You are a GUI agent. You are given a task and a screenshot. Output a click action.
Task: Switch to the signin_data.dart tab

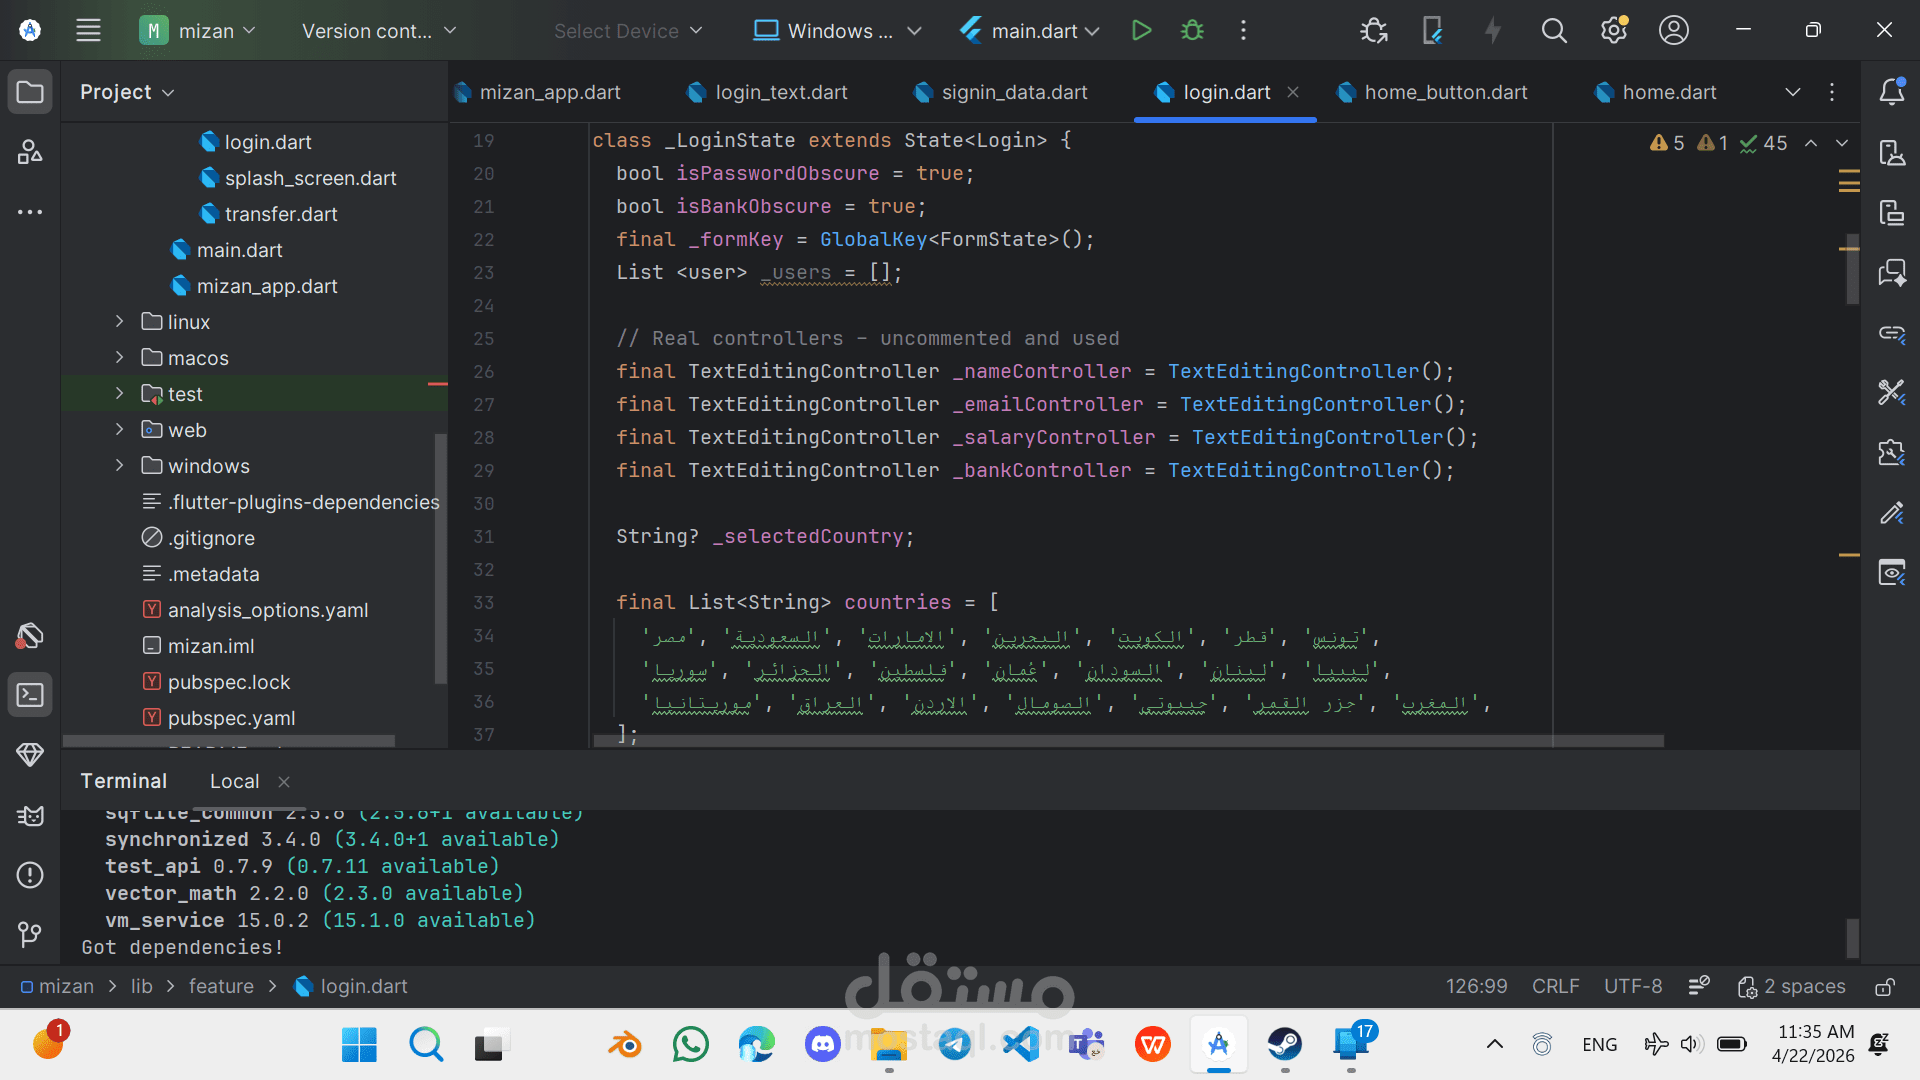(x=1013, y=92)
